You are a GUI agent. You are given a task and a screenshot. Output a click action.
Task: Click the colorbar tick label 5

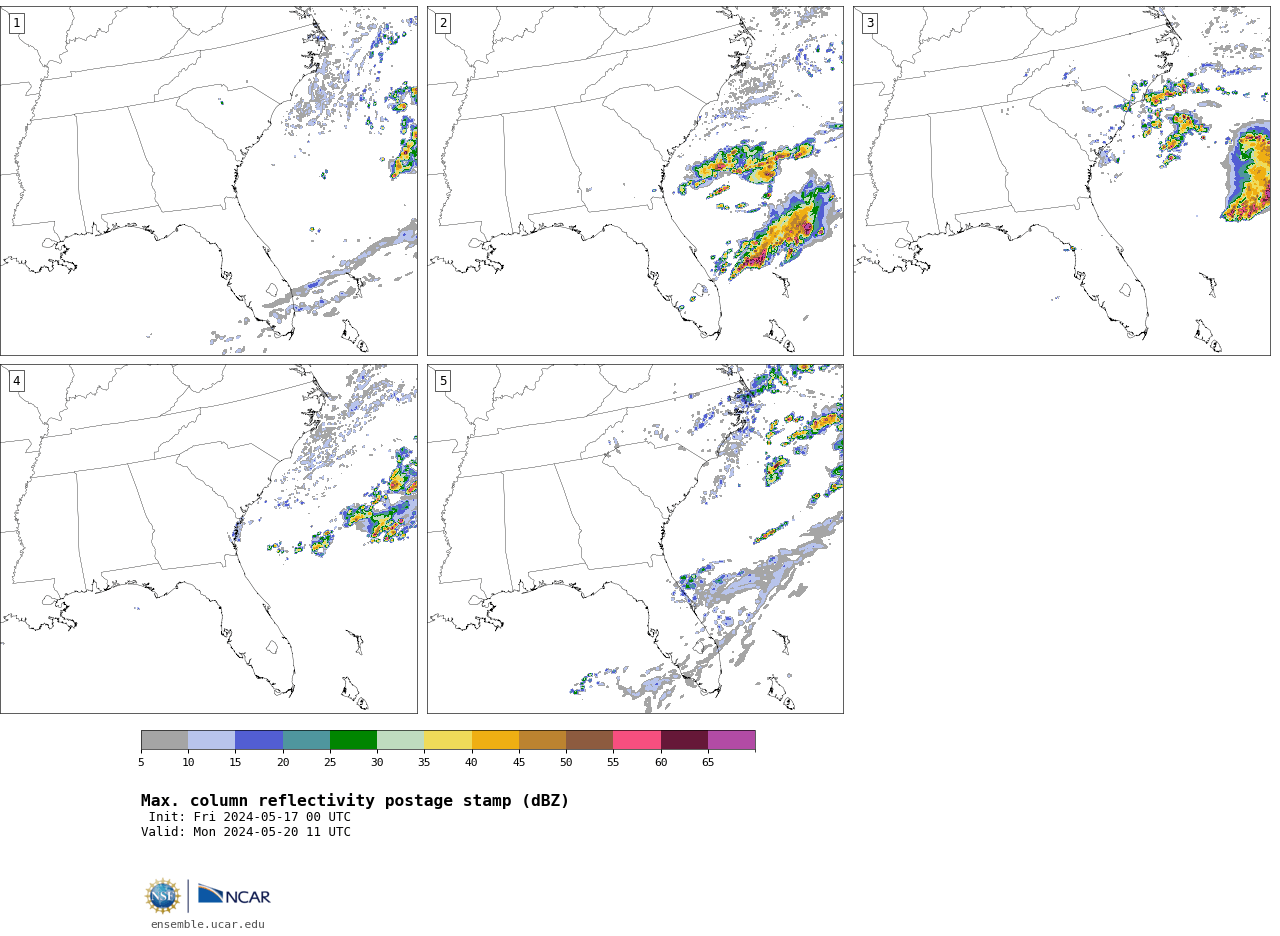coord(141,762)
